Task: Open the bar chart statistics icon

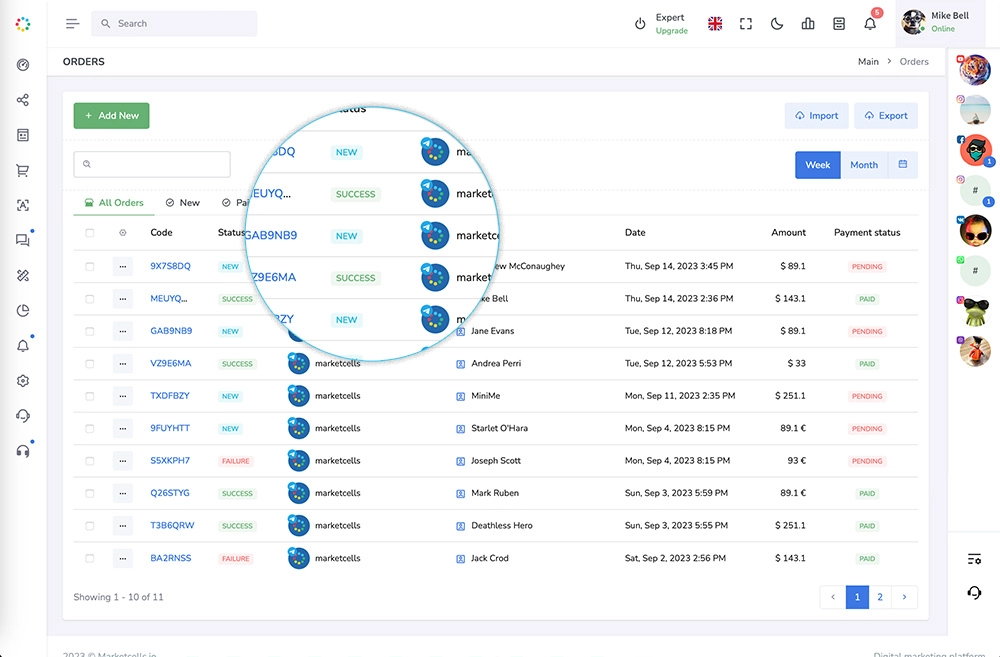Action: tap(808, 24)
